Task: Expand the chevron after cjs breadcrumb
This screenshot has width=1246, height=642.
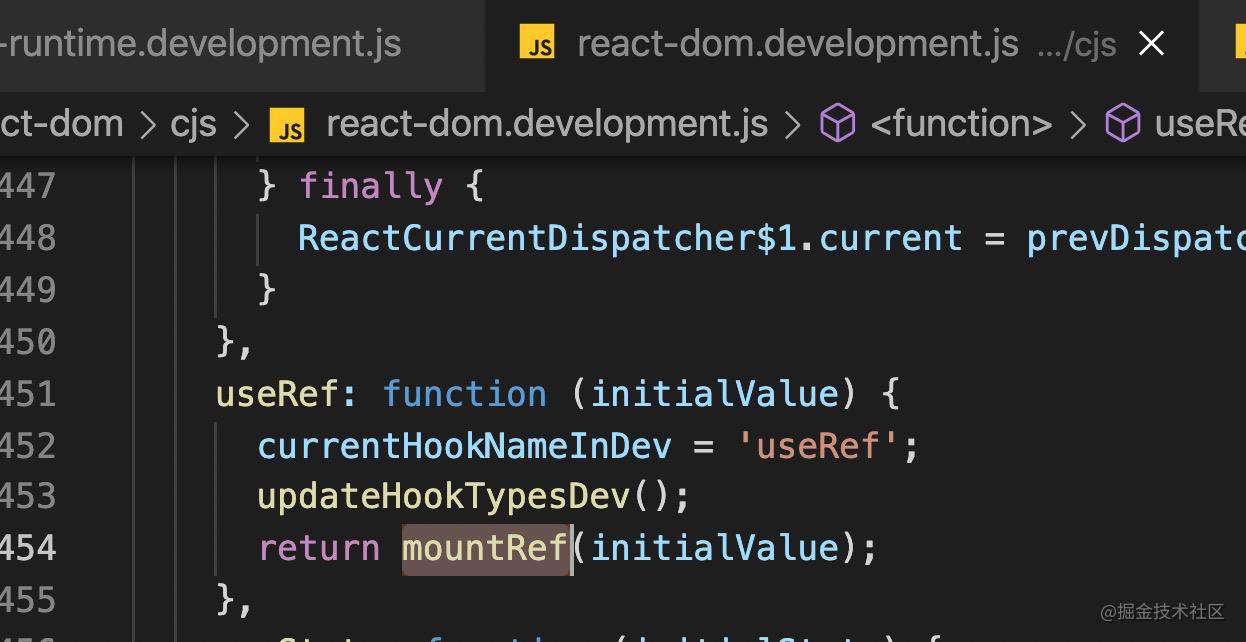Action: (x=242, y=125)
